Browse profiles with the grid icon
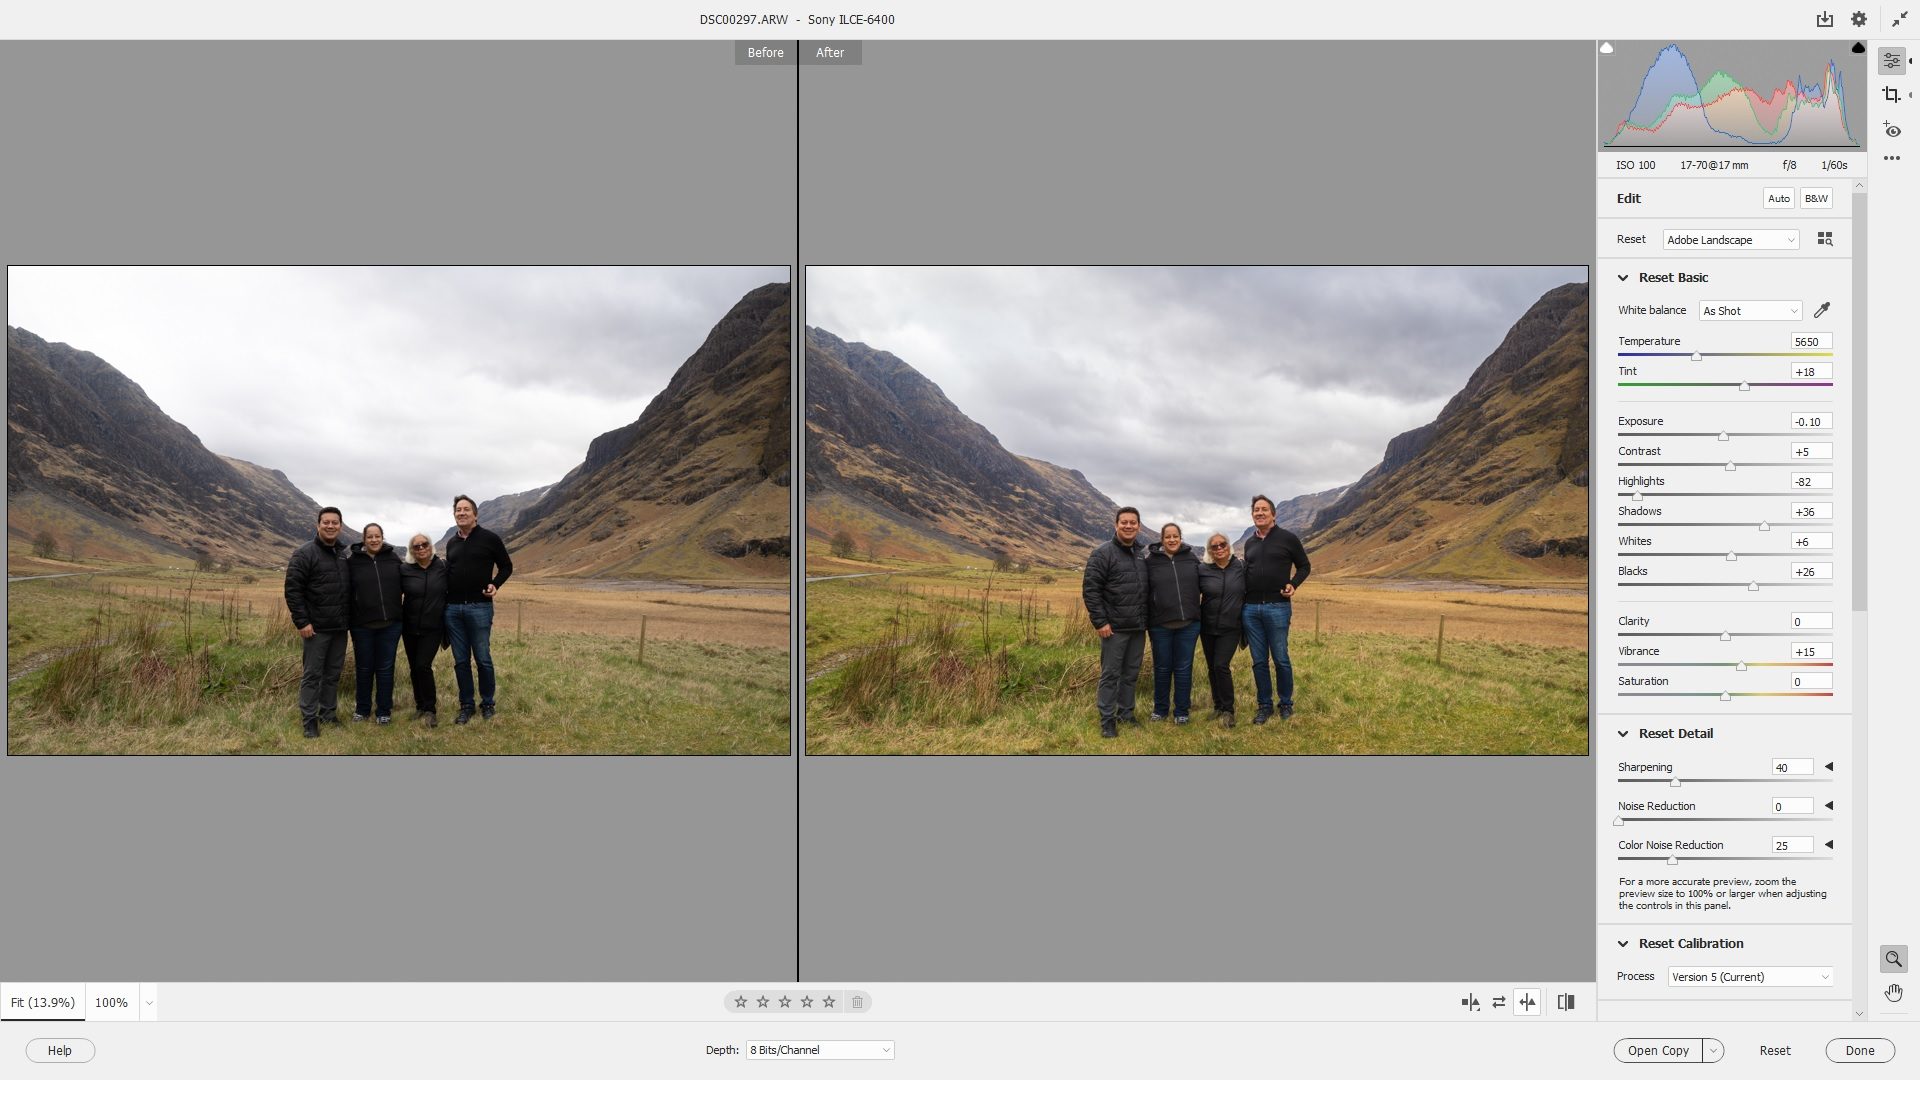This screenshot has height=1114, width=1920. pyautogui.click(x=1825, y=239)
